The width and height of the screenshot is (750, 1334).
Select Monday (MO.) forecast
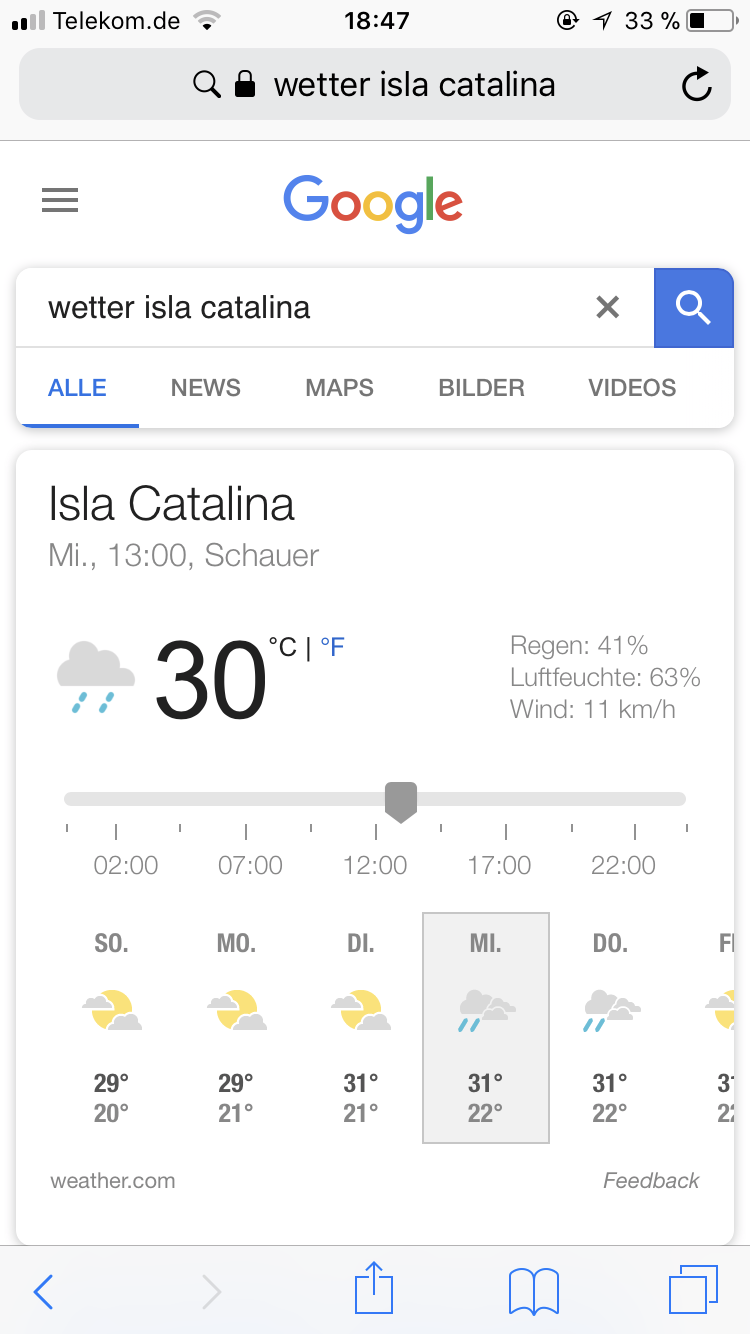point(236,1026)
